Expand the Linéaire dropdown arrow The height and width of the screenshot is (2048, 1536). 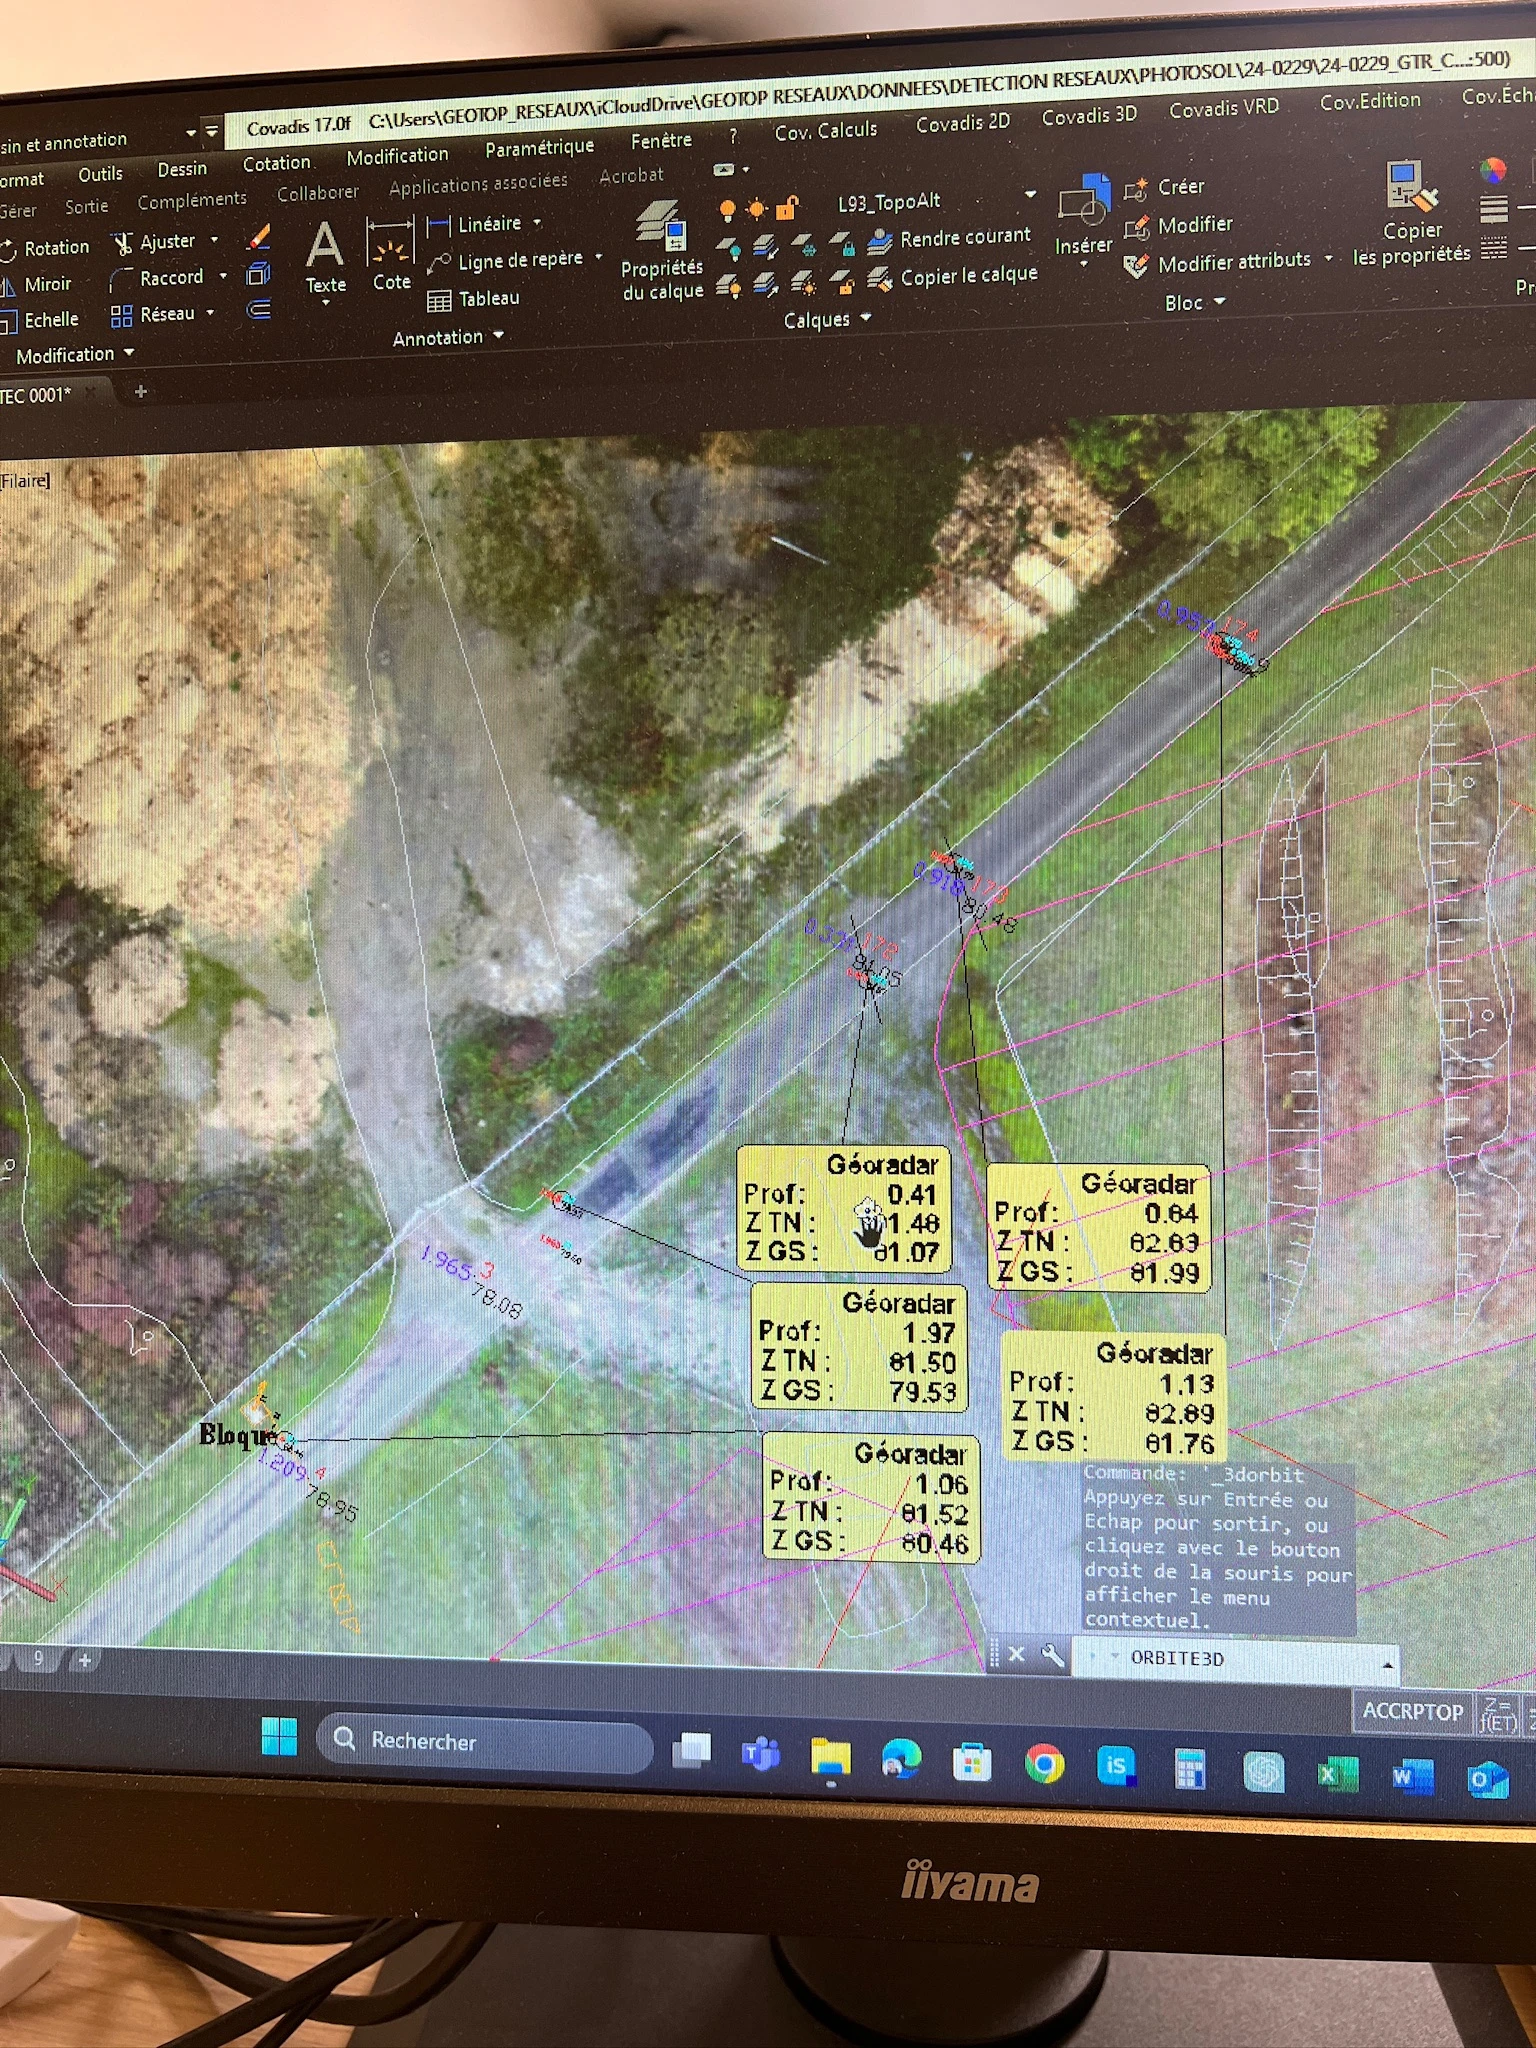tap(537, 222)
